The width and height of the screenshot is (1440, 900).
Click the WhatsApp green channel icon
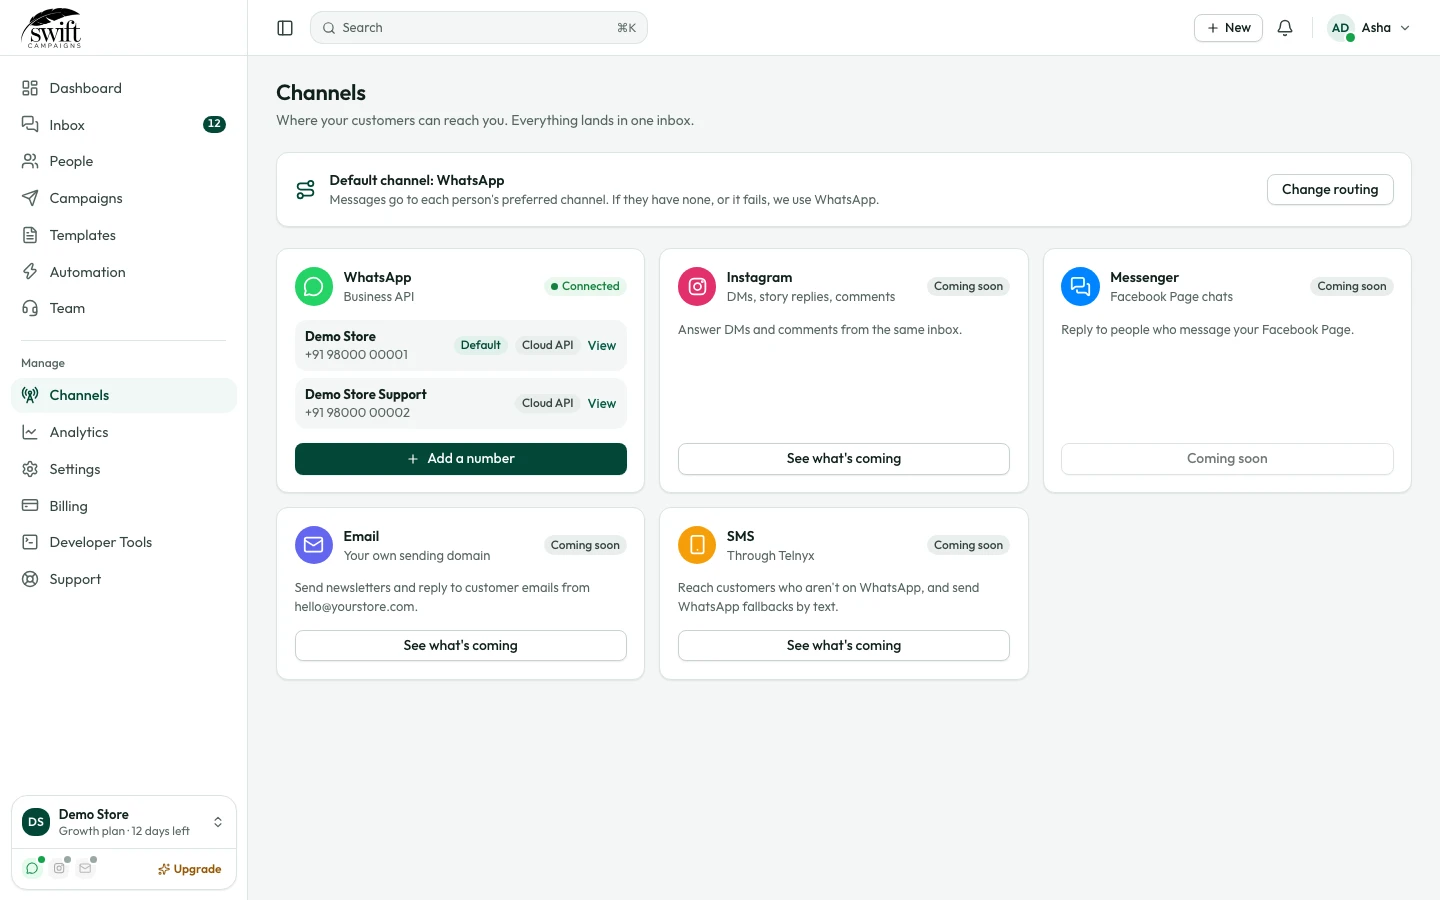[314, 286]
